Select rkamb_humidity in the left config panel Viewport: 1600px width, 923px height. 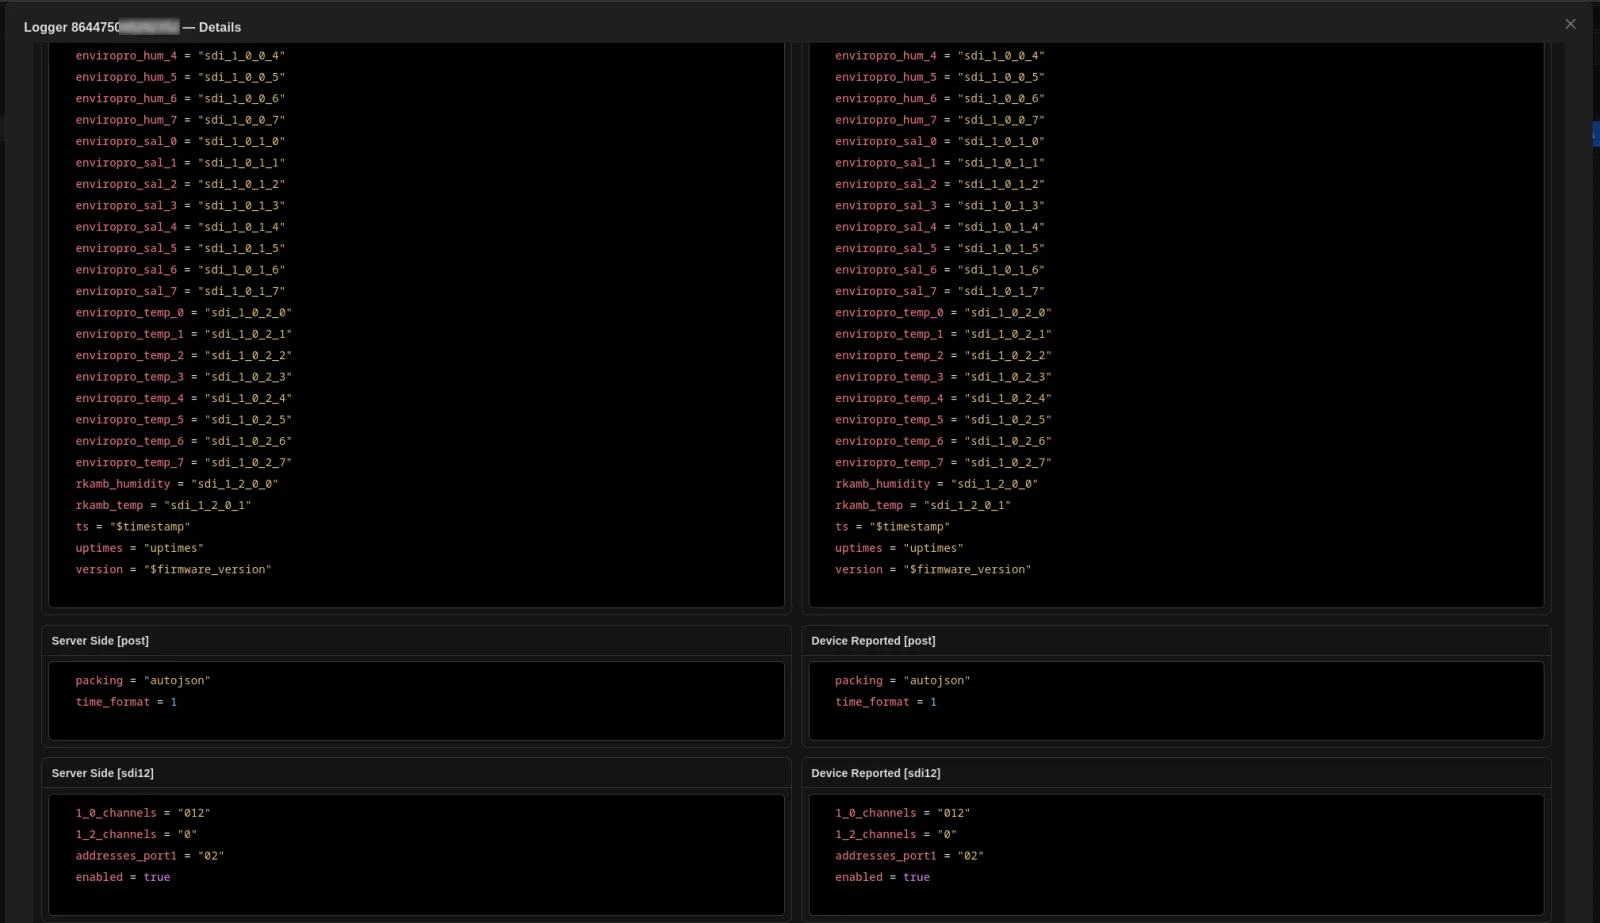pyautogui.click(x=177, y=484)
